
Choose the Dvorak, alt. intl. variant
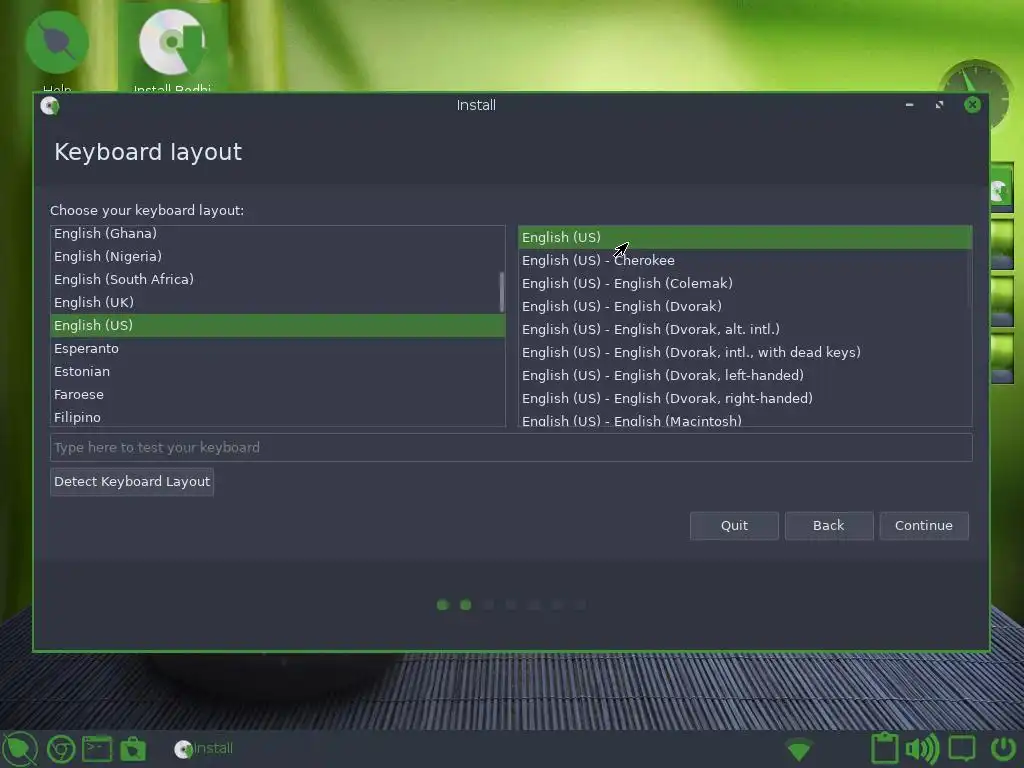(x=744, y=329)
